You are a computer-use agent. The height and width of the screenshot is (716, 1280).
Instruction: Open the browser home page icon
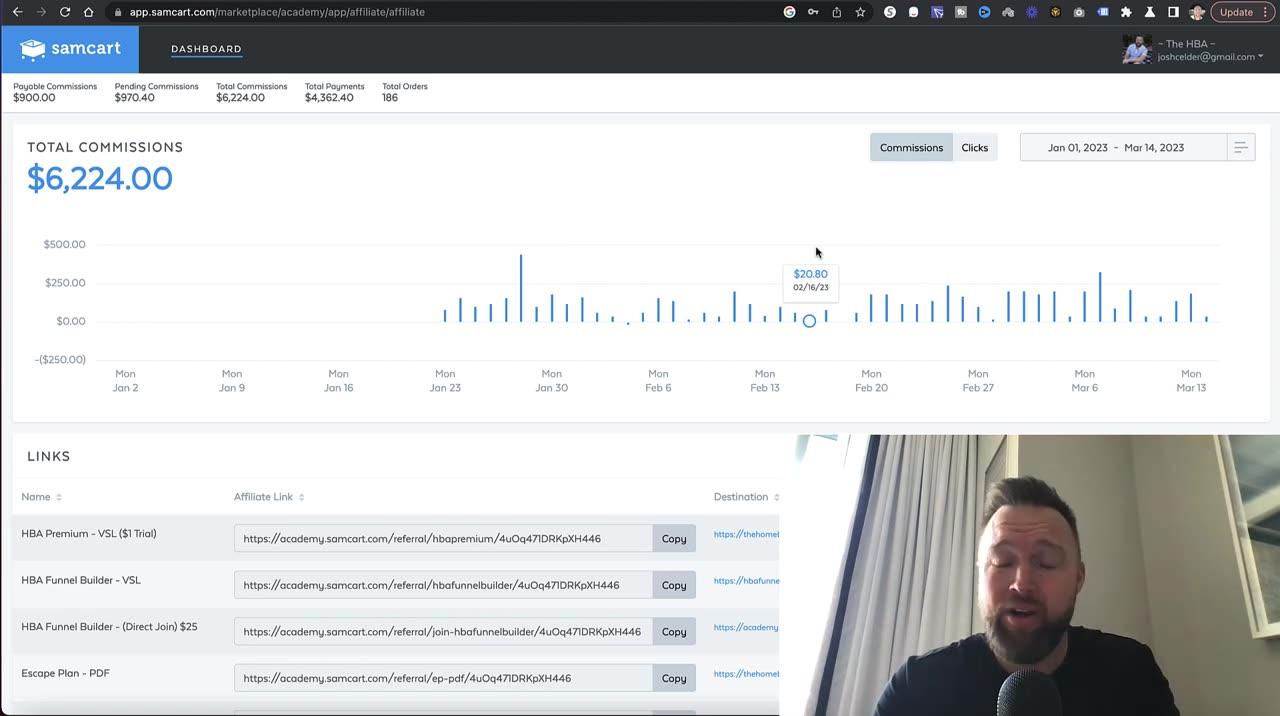pyautogui.click(x=88, y=12)
